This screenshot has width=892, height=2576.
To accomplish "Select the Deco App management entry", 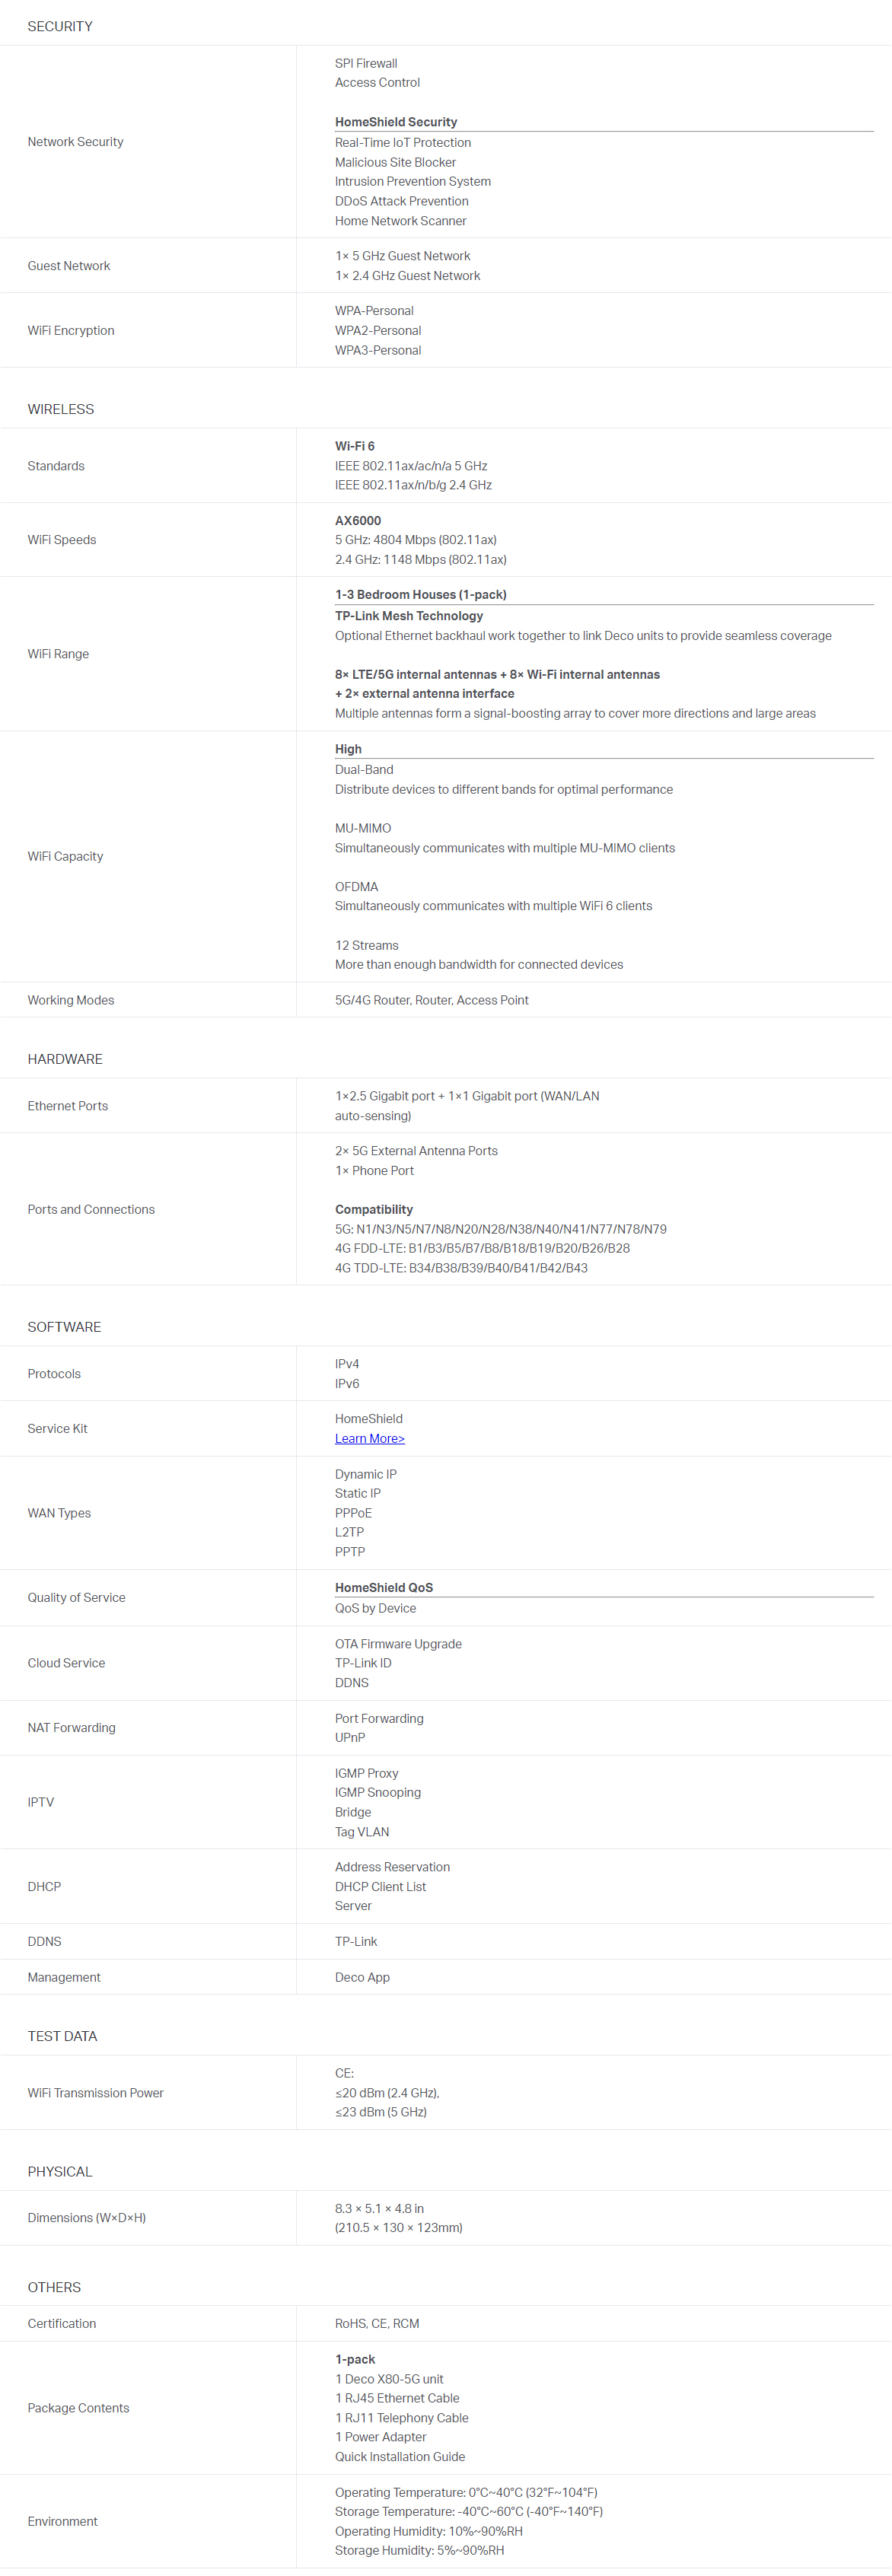I will point(362,1977).
